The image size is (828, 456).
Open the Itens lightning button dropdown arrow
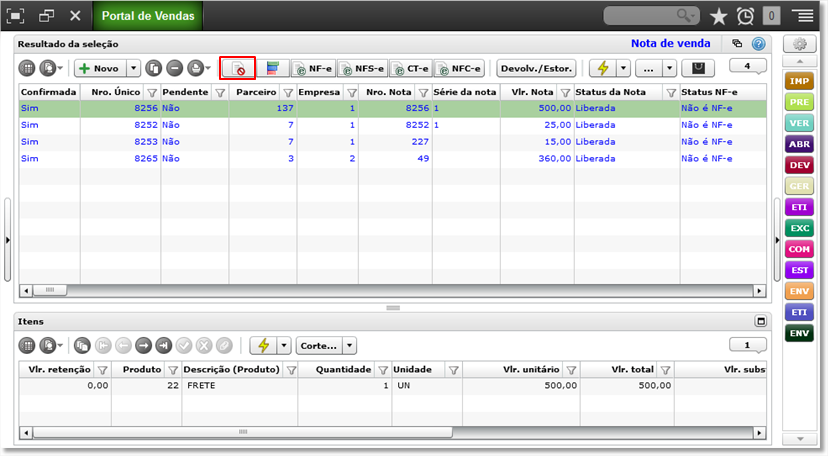click(284, 346)
